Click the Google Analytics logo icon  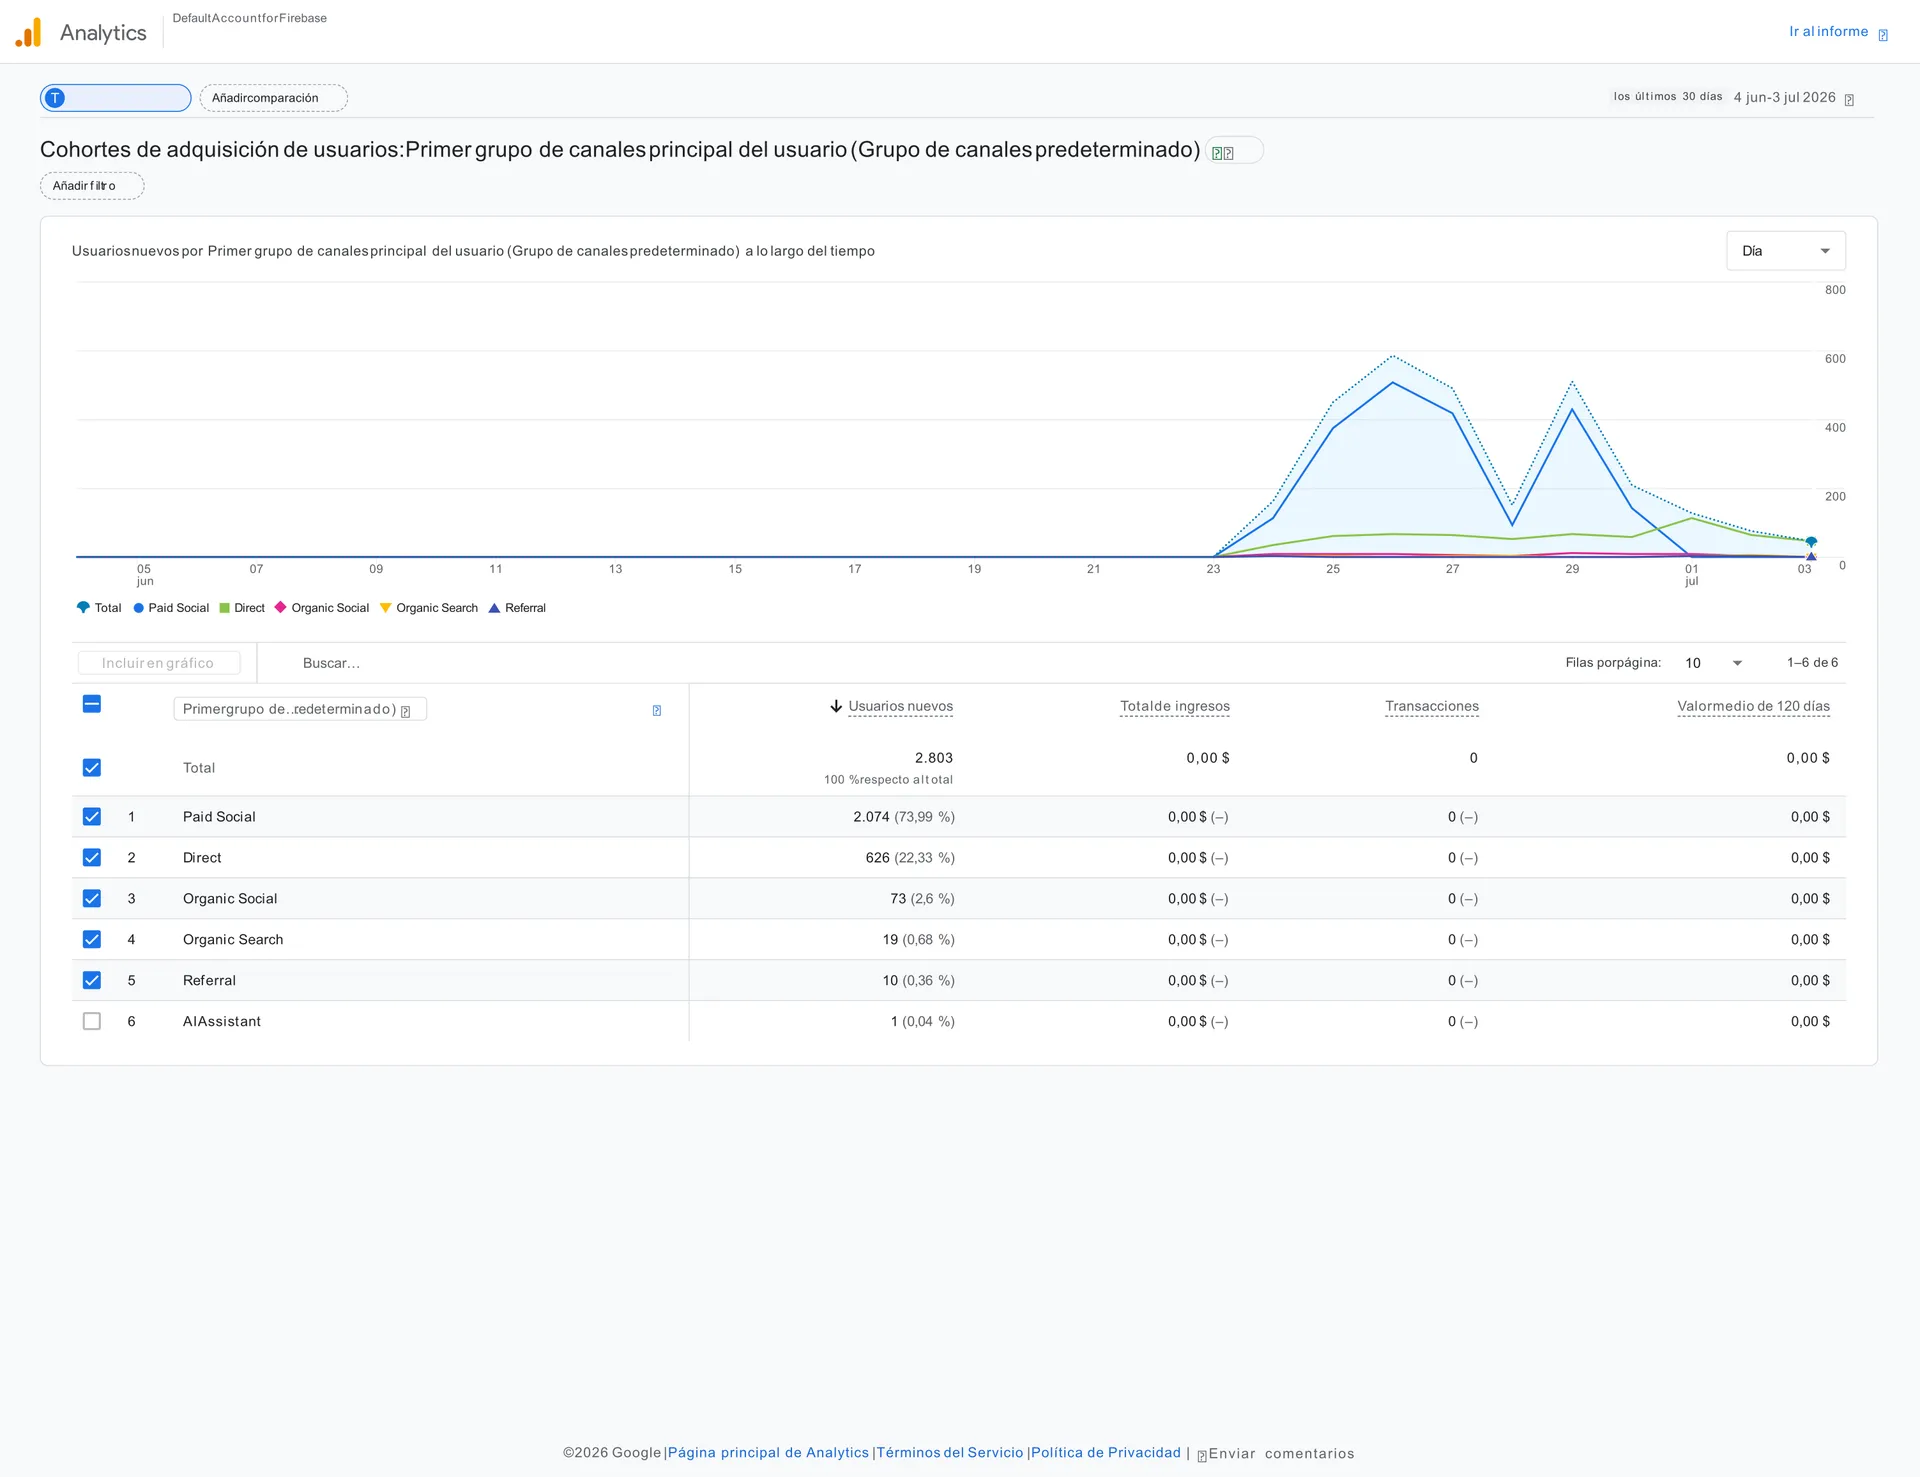click(x=28, y=32)
